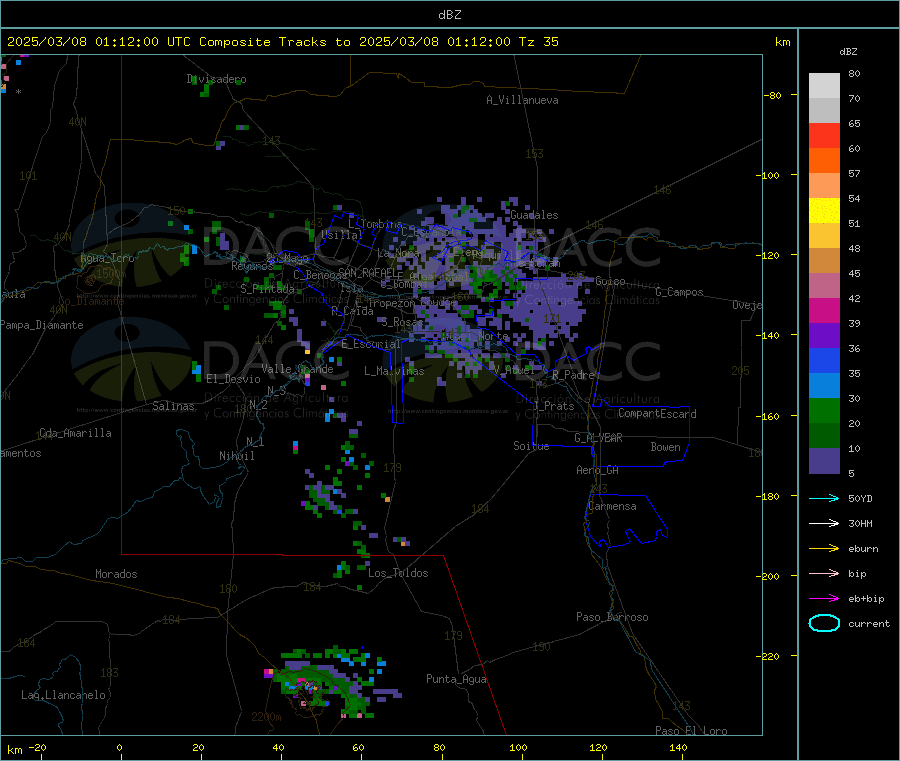
Task: Click the El_Desvio place label
Action: (233, 379)
